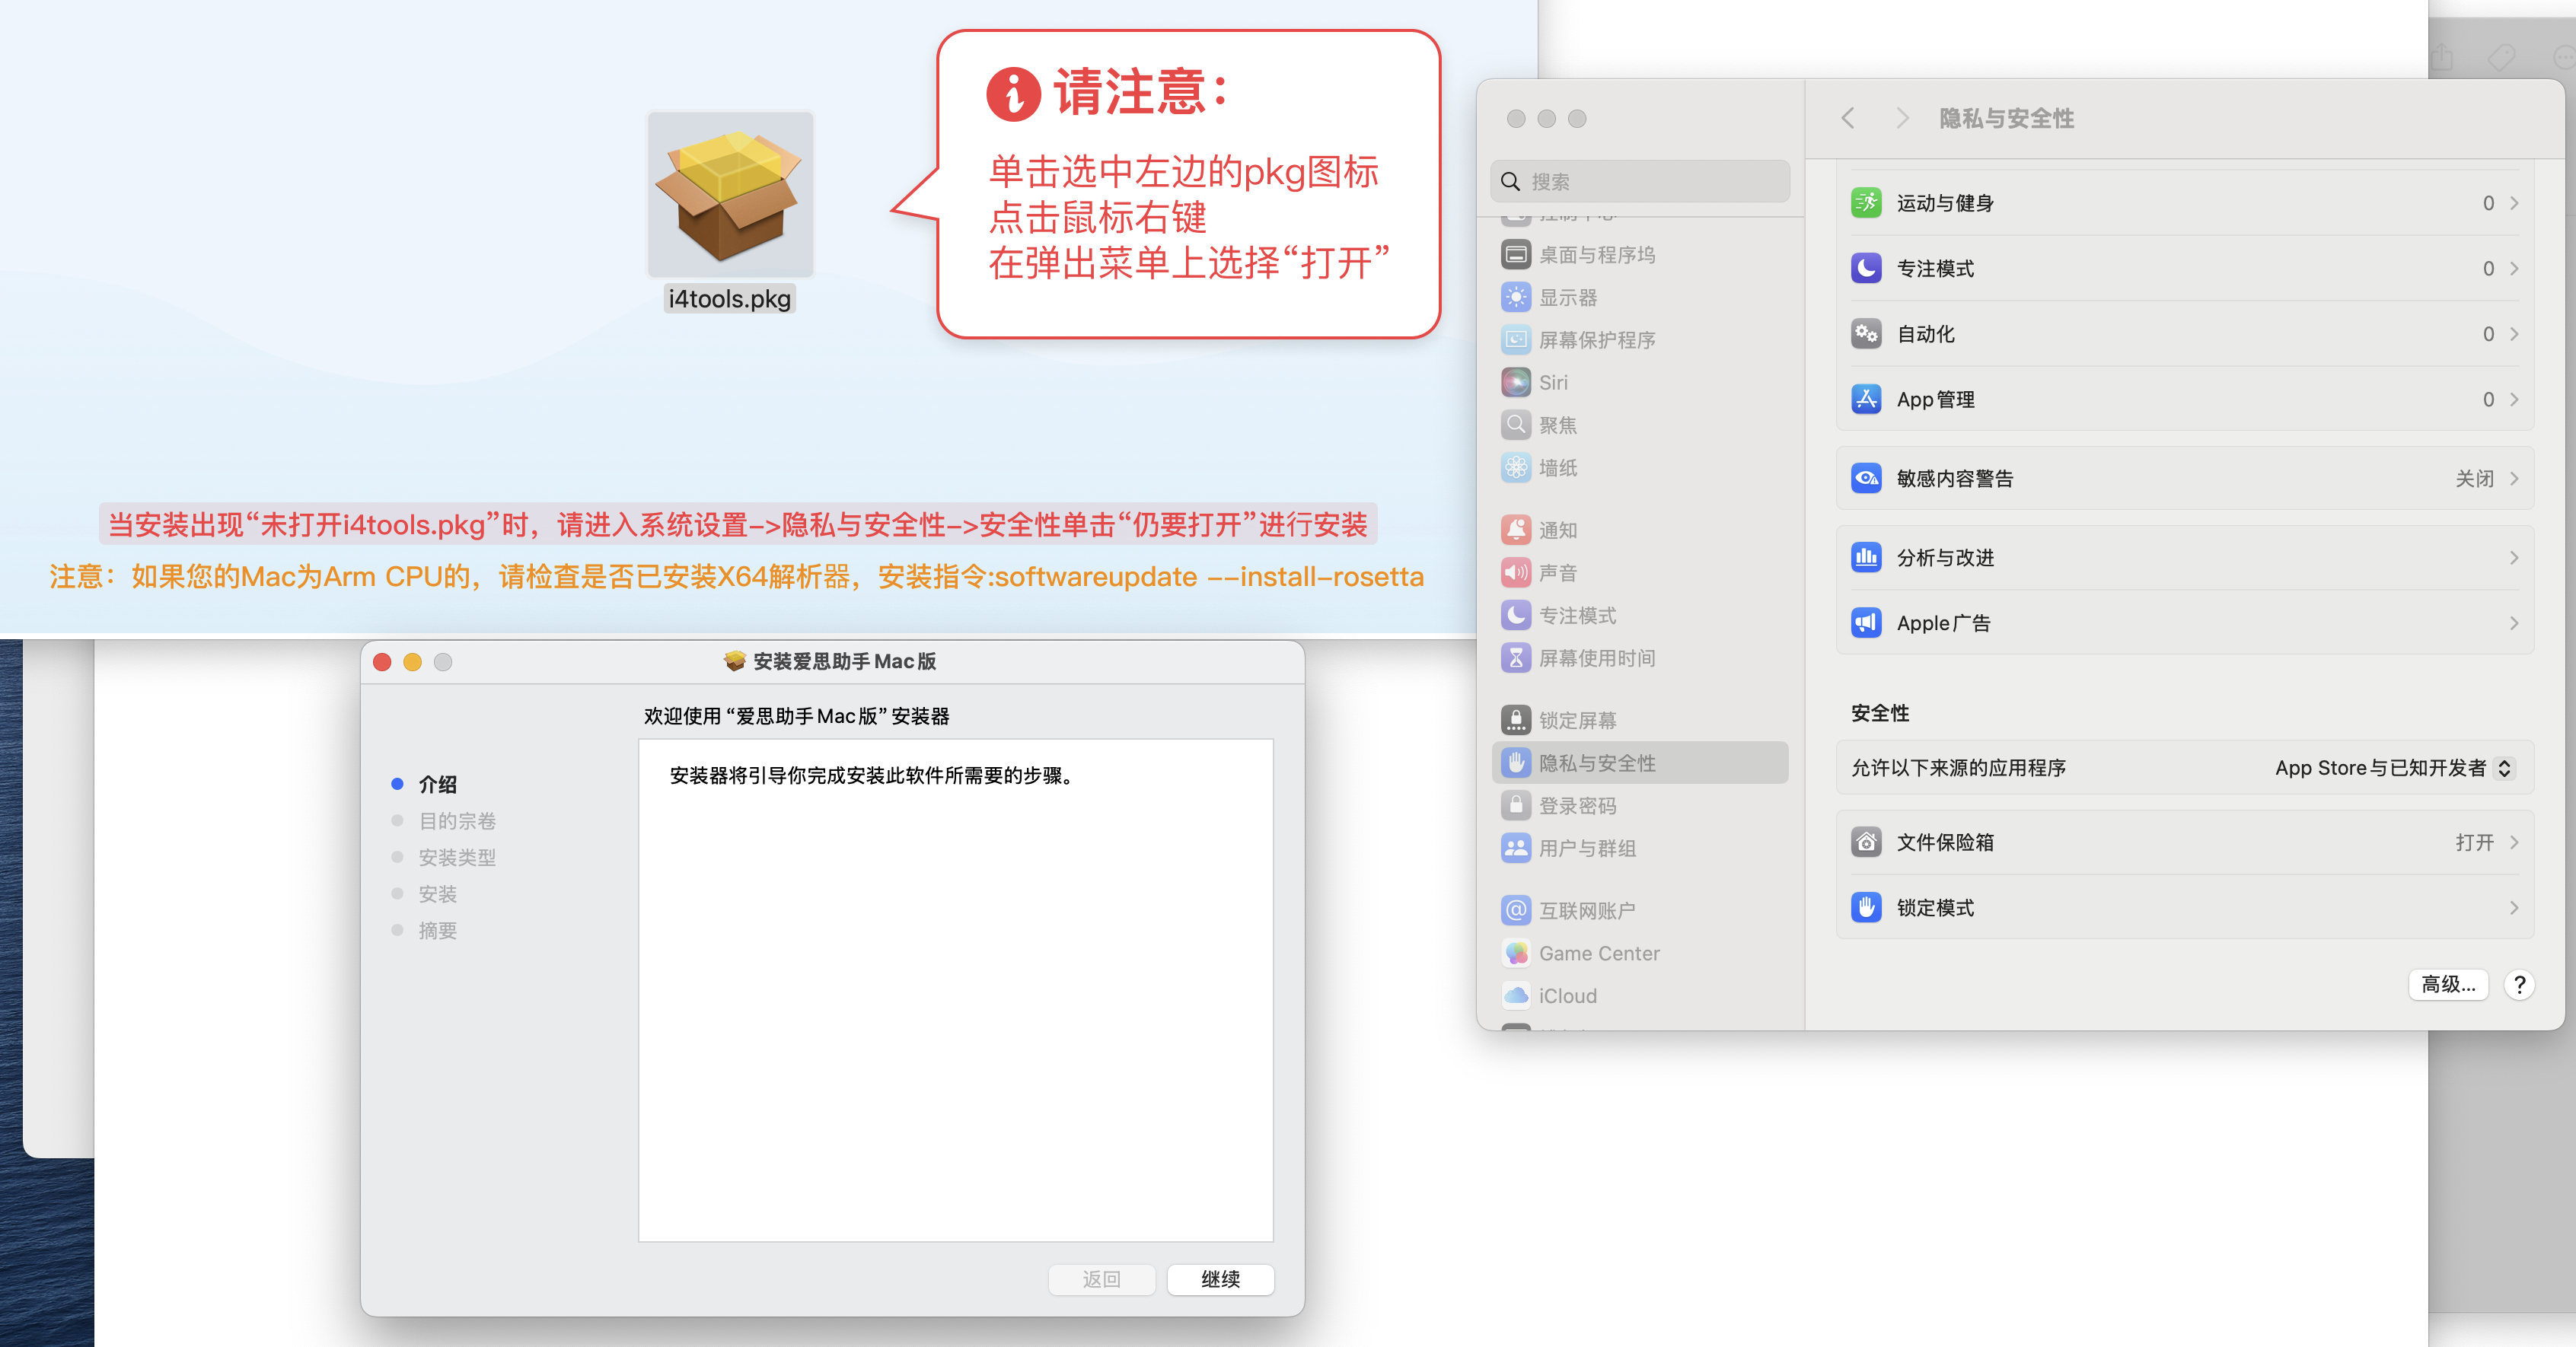Image resolution: width=2576 pixels, height=1347 pixels.
Task: Minimize the installer window with yellow button
Action: pos(412,662)
